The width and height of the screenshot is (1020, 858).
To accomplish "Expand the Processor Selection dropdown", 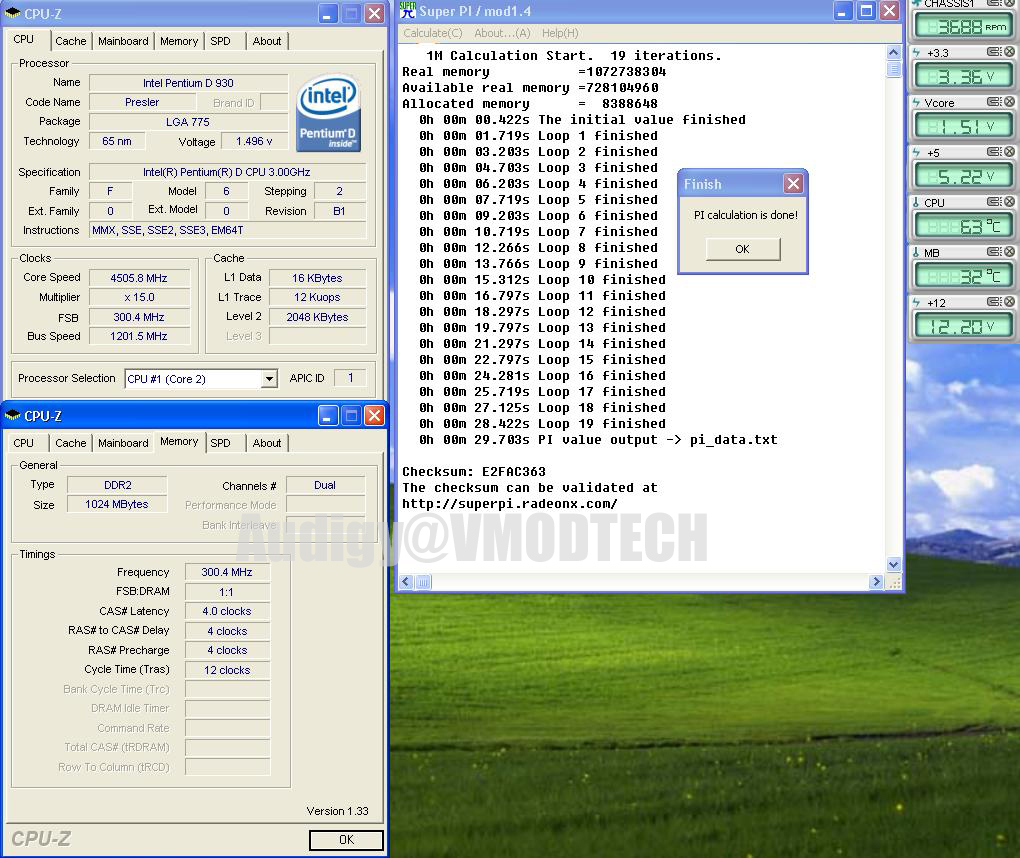I will pos(269,379).
